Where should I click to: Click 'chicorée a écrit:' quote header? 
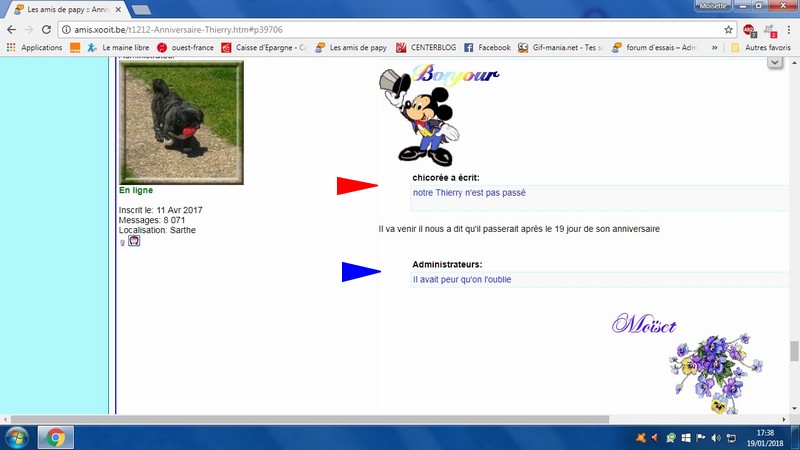[x=446, y=178]
